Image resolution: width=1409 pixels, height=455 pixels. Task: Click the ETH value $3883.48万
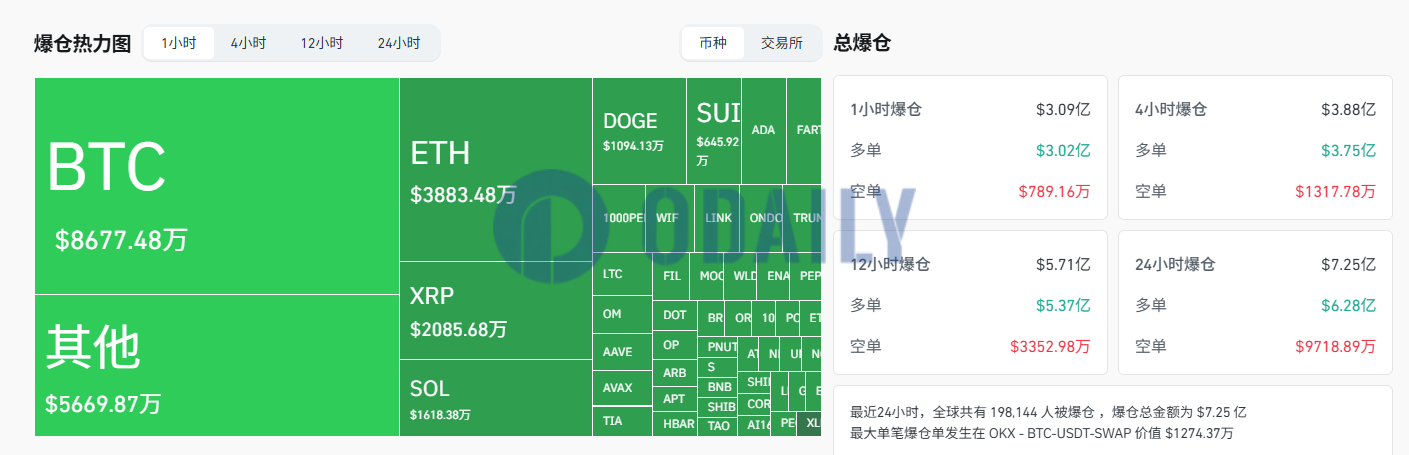(463, 195)
